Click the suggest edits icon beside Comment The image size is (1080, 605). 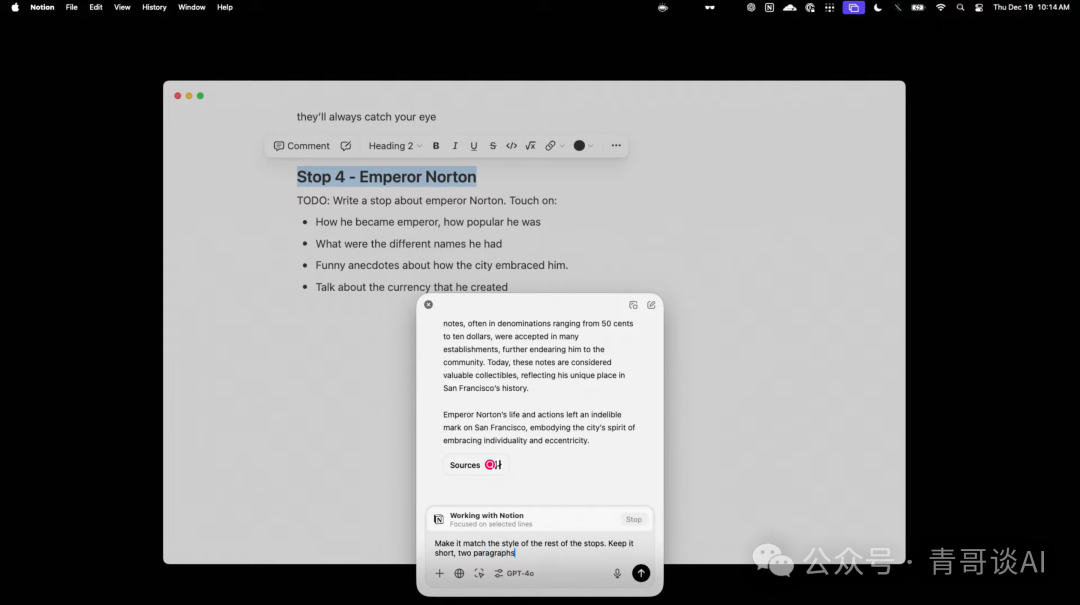[346, 146]
